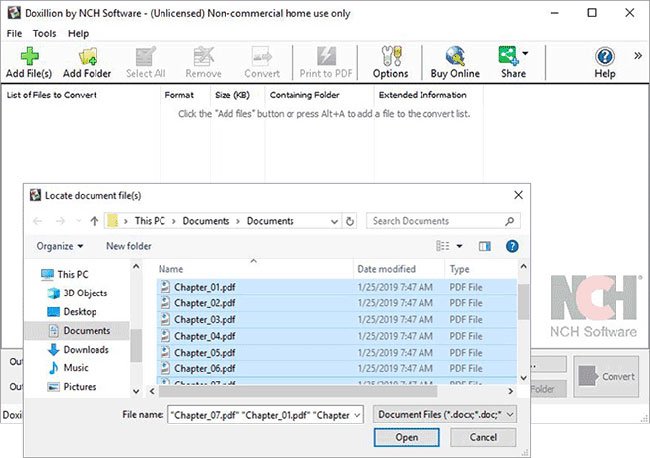The width and height of the screenshot is (650, 458).
Task: Open the view options dropdown arrow
Action: (x=459, y=246)
